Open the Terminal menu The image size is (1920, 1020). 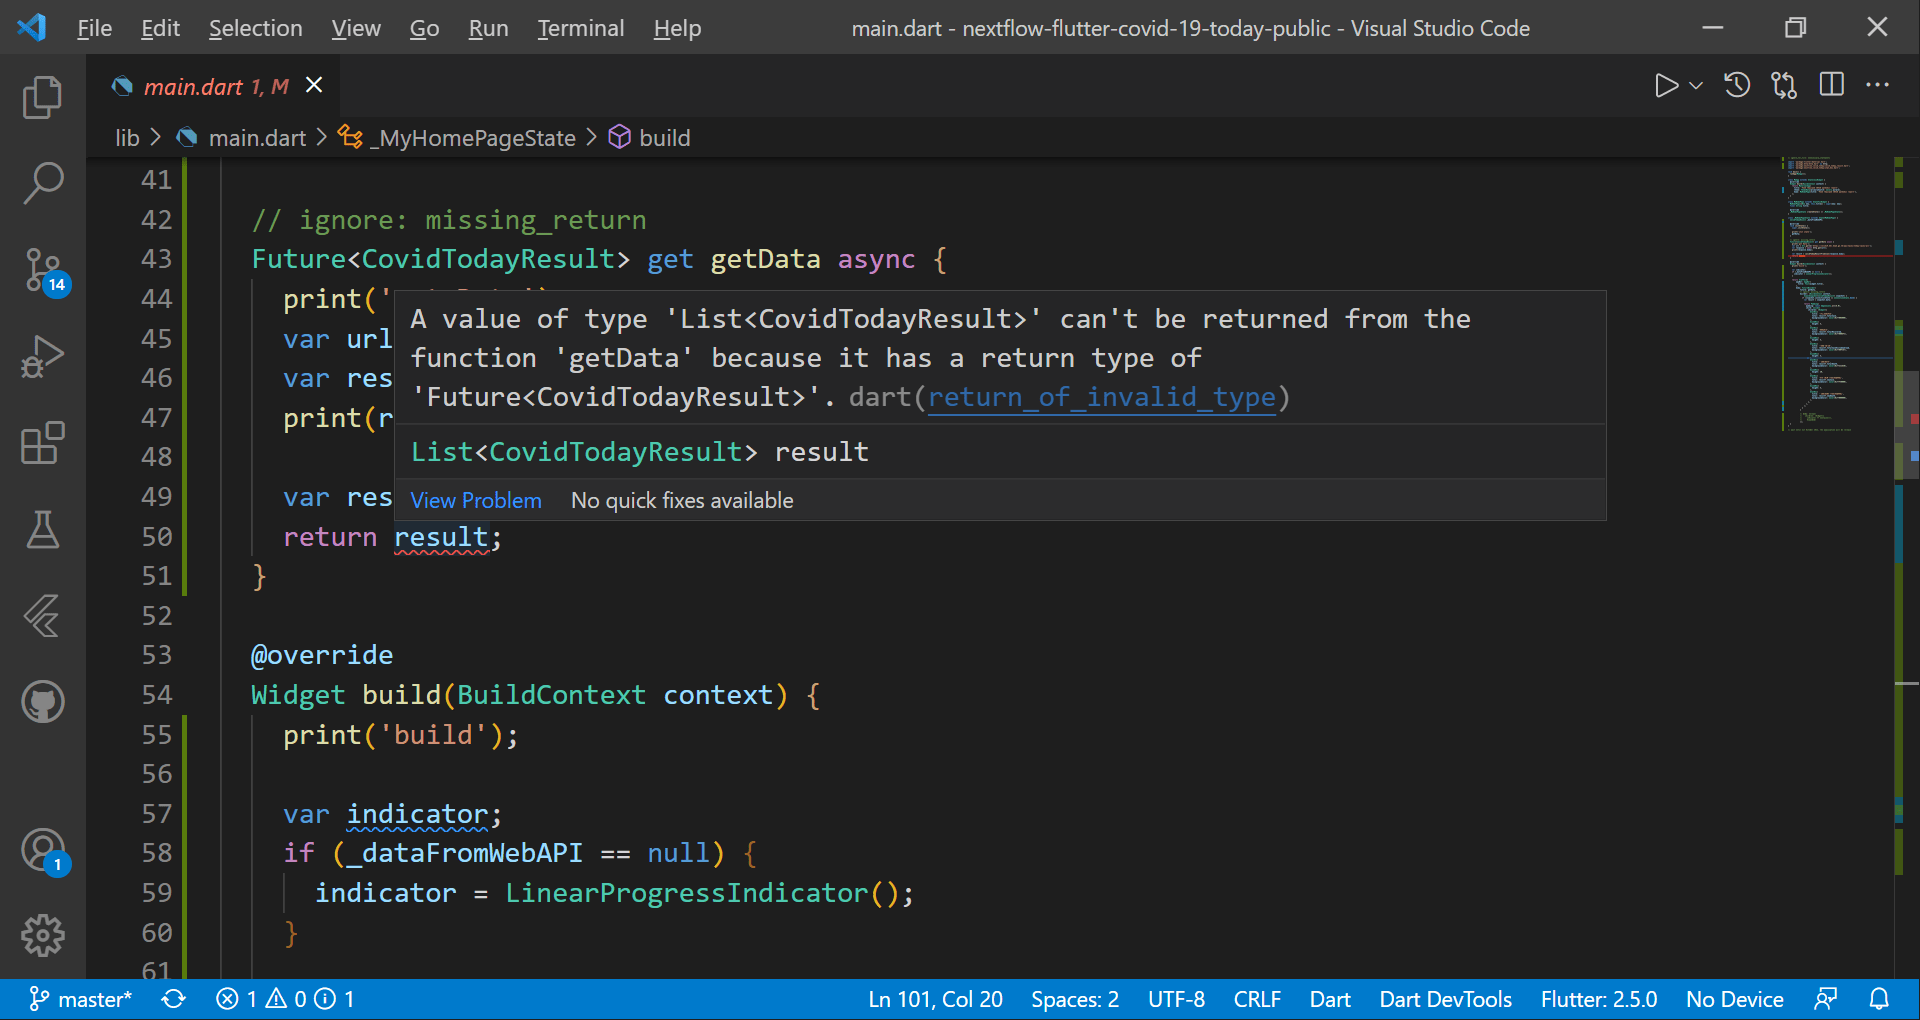pos(580,28)
